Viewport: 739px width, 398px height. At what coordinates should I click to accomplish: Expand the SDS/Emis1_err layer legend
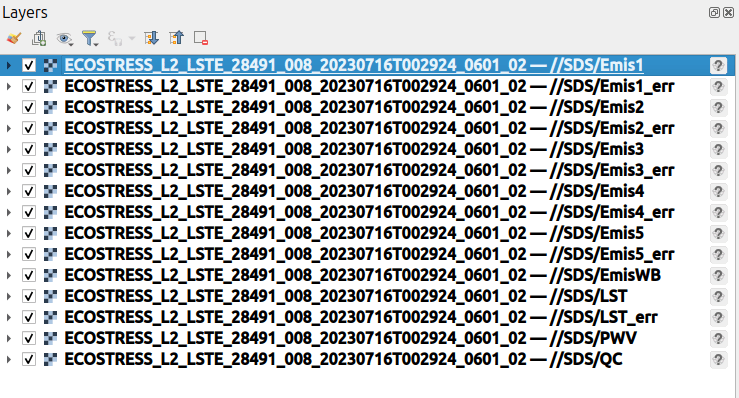[8, 86]
